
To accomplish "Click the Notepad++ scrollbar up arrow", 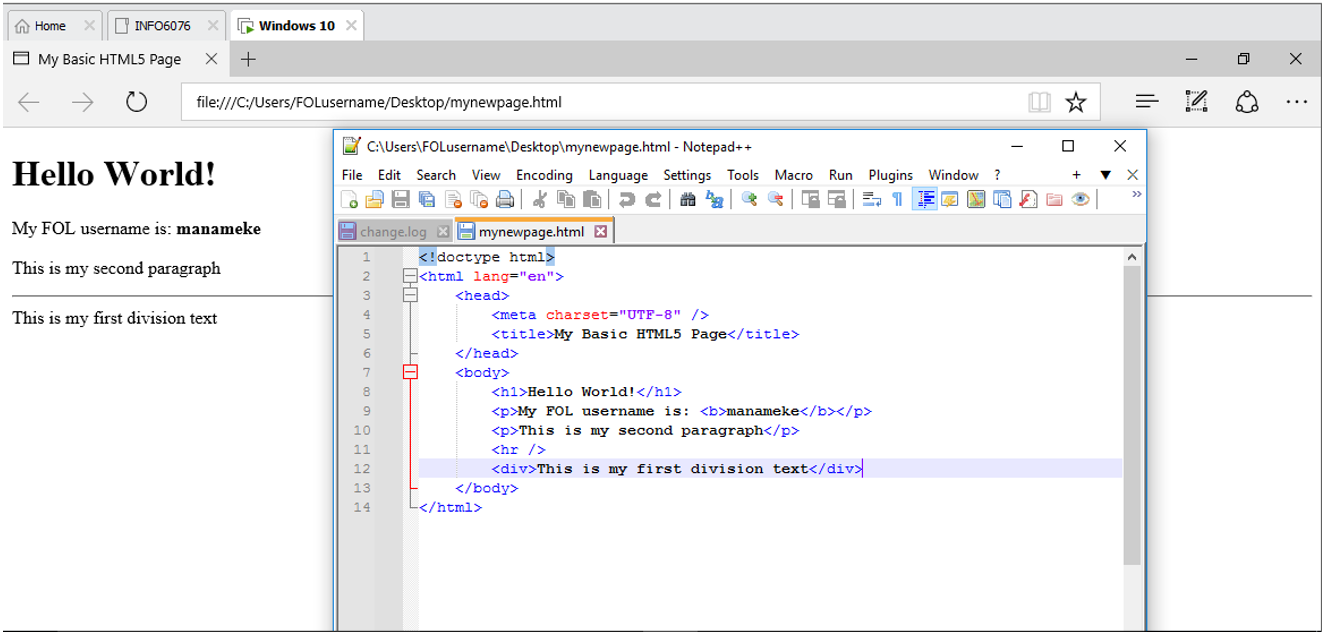I will click(1132, 257).
